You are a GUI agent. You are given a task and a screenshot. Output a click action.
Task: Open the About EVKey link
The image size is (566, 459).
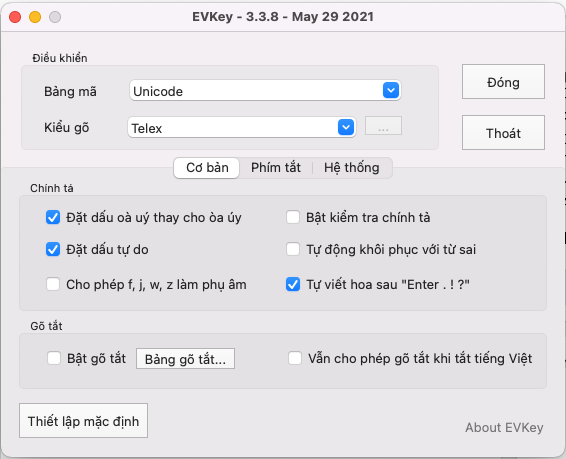tap(504, 428)
